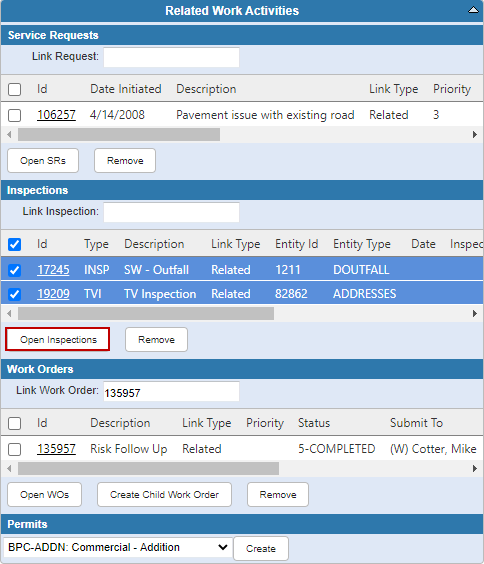484x564 pixels.
Task: Click the Open Inspections button
Action: [58, 339]
